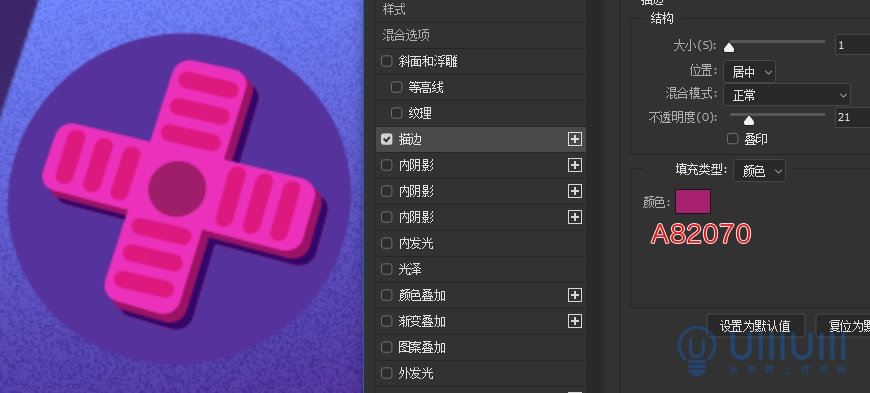Open the stroke 颜色 swatch picker
Image resolution: width=870 pixels, height=393 pixels.
692,201
